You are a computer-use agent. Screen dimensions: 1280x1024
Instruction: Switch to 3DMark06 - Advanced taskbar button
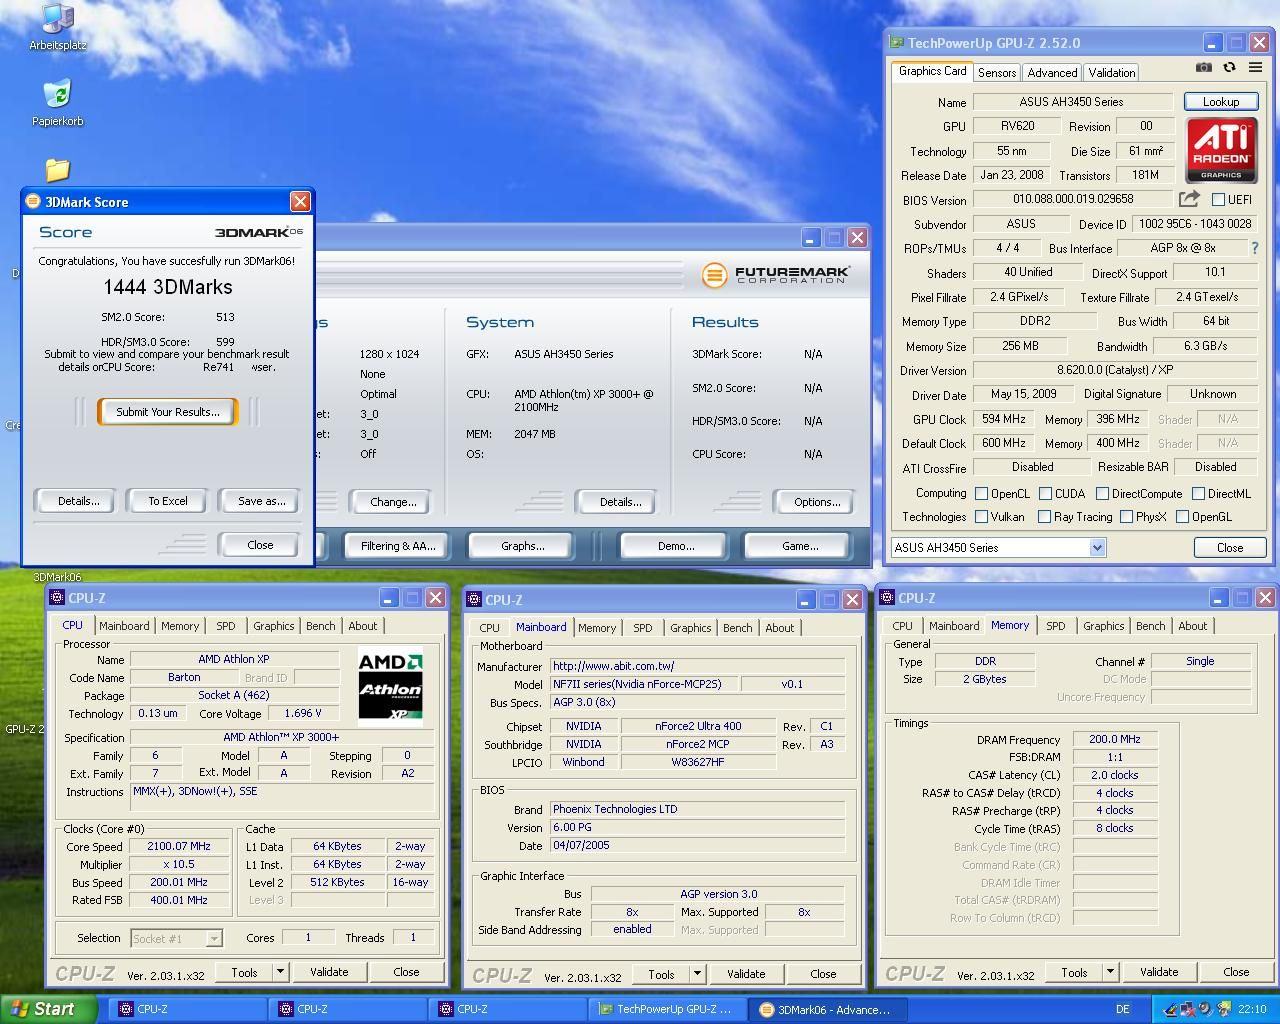(828, 1010)
